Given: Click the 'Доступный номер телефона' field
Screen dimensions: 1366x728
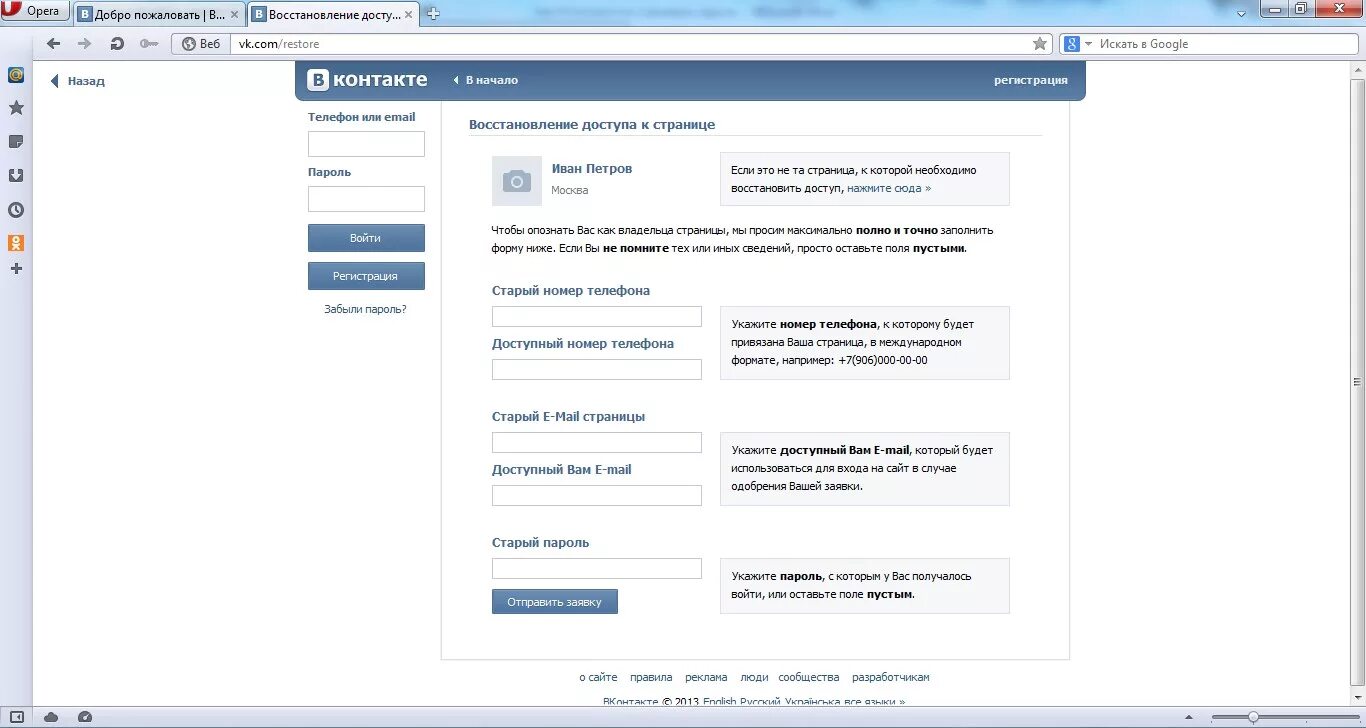Looking at the screenshot, I should click(597, 370).
